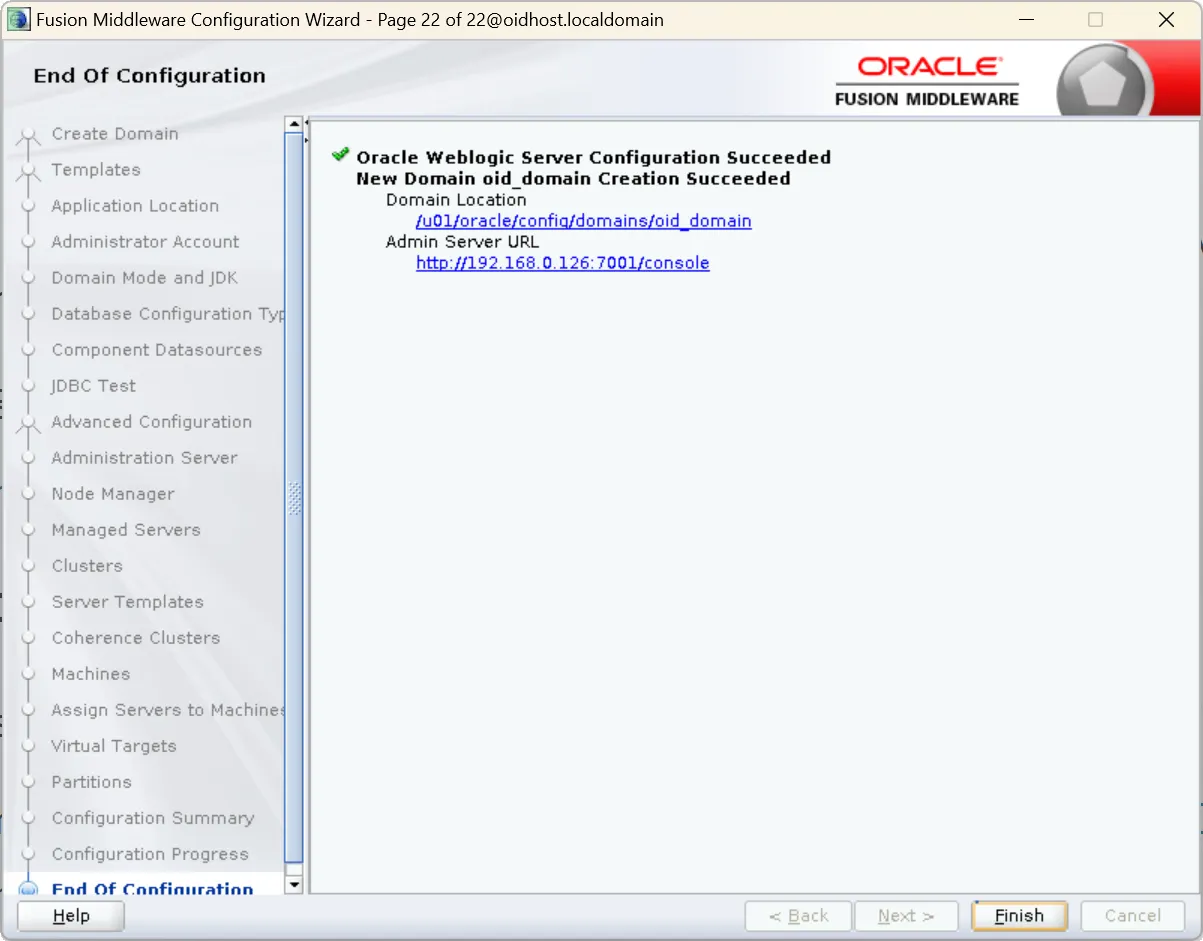Open the /u01/oracle/config/domains/oid_domain link
This screenshot has height=941, width=1203.
(x=584, y=221)
